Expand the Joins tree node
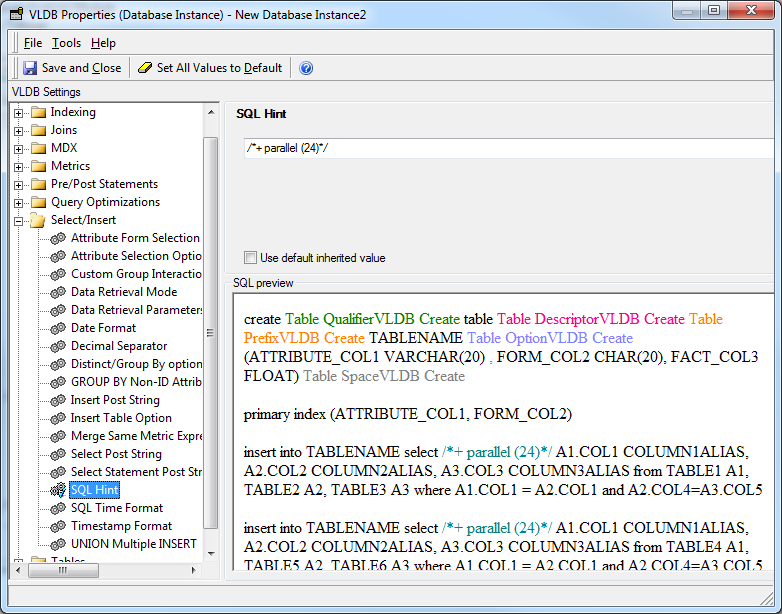Screen dimensions: 782x614 (x=18, y=130)
